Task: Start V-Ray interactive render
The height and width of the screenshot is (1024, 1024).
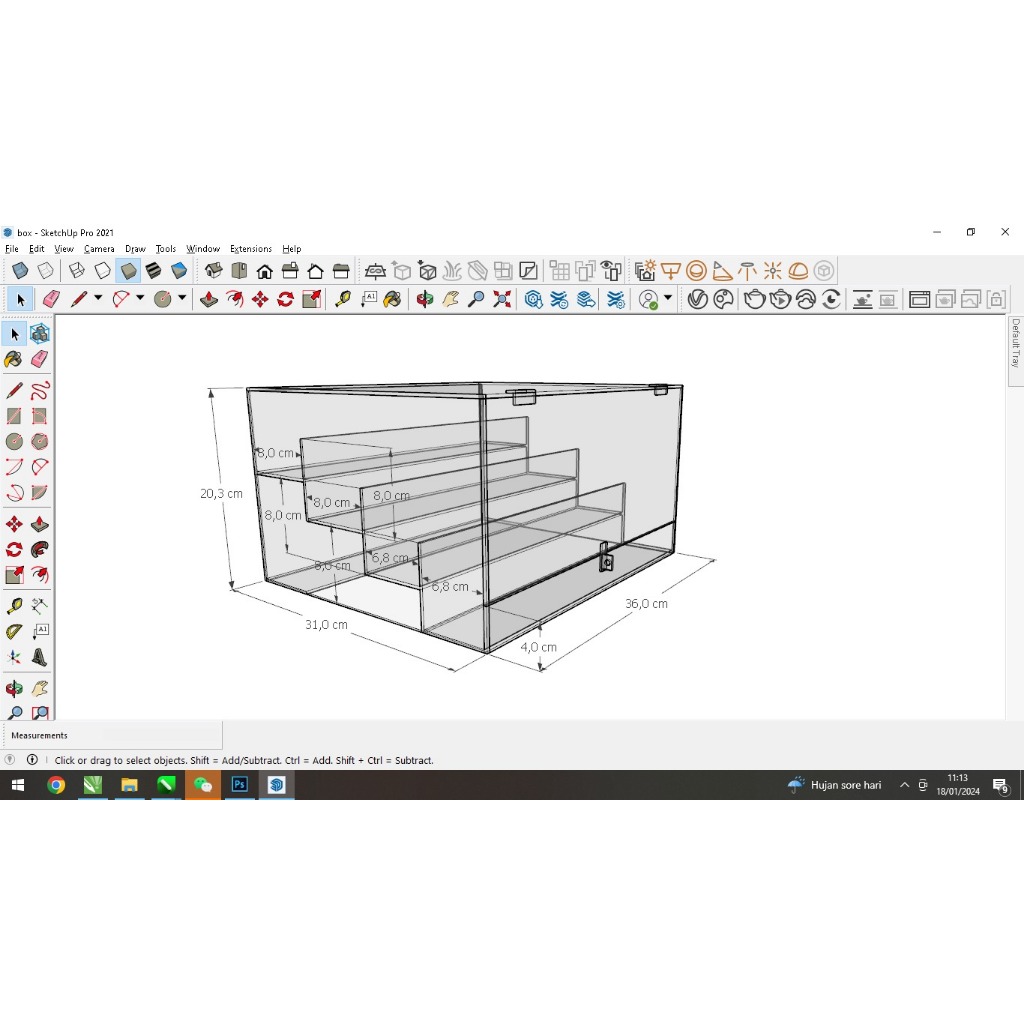Action: [780, 300]
